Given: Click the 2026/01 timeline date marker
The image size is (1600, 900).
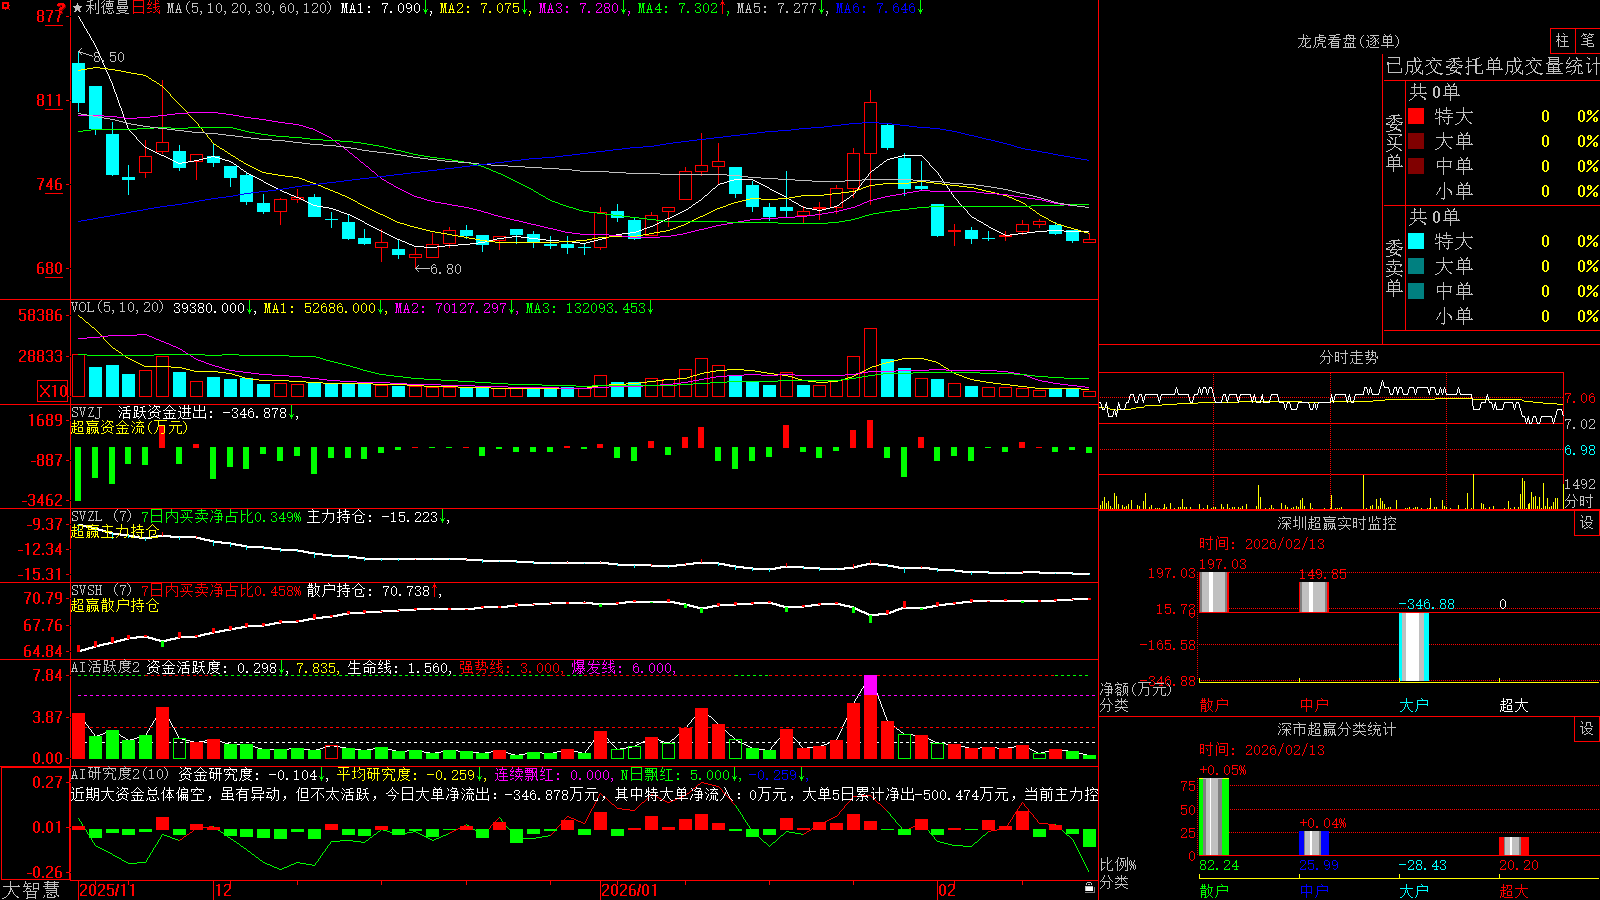Looking at the screenshot, I should pos(629,890).
